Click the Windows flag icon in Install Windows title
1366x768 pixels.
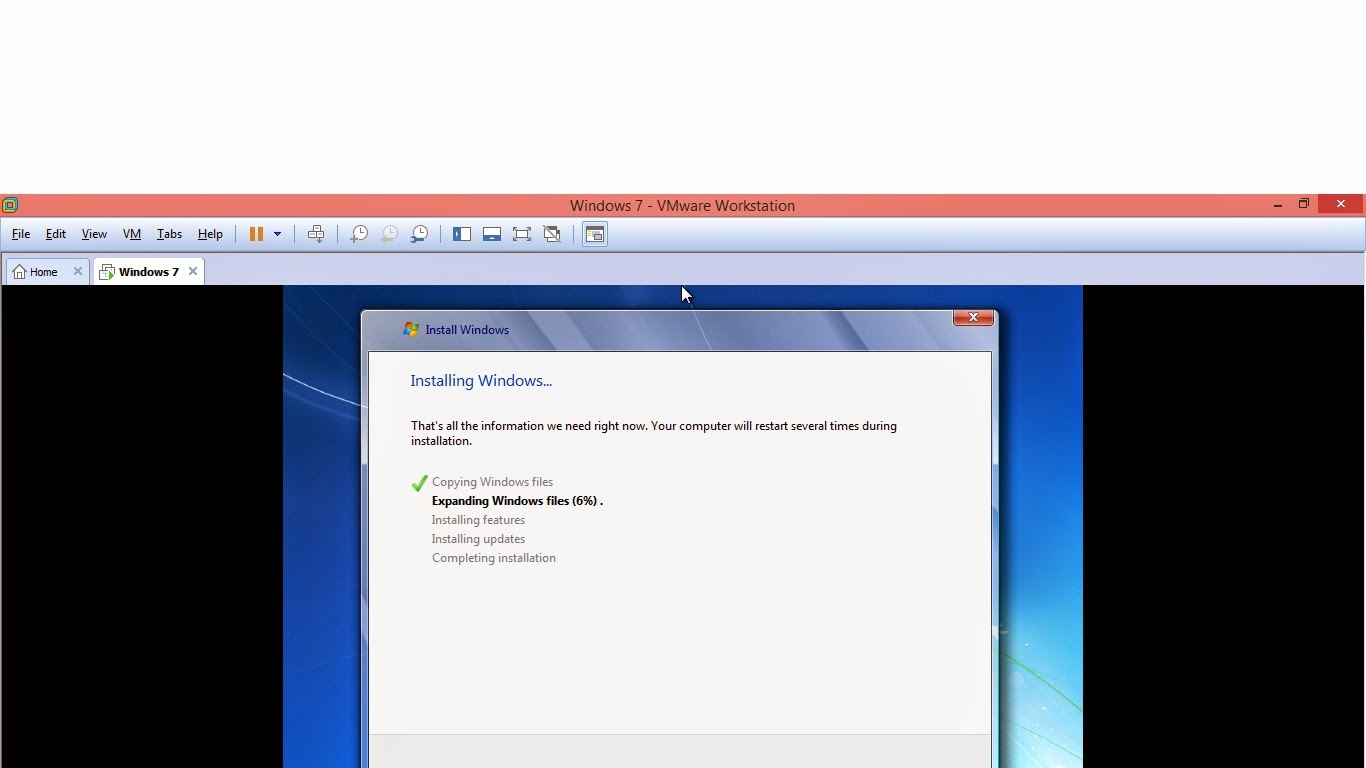coord(411,329)
